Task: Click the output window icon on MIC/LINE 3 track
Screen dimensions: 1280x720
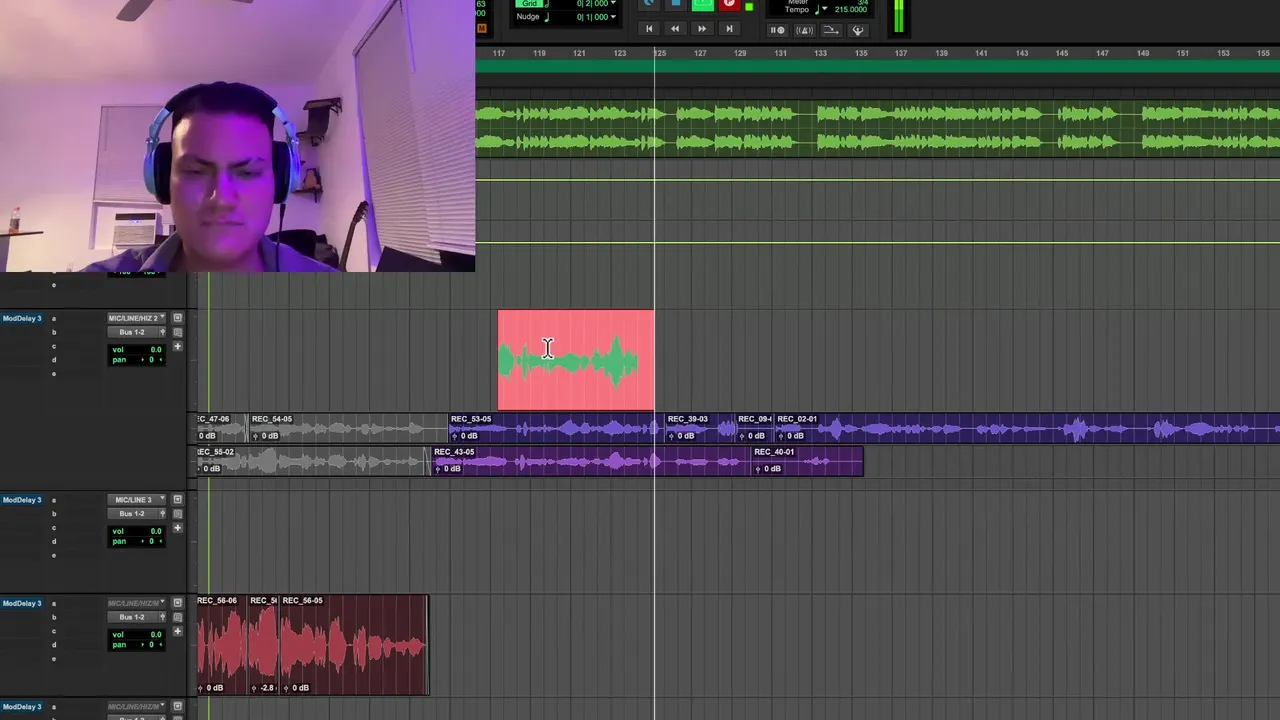Action: [177, 500]
